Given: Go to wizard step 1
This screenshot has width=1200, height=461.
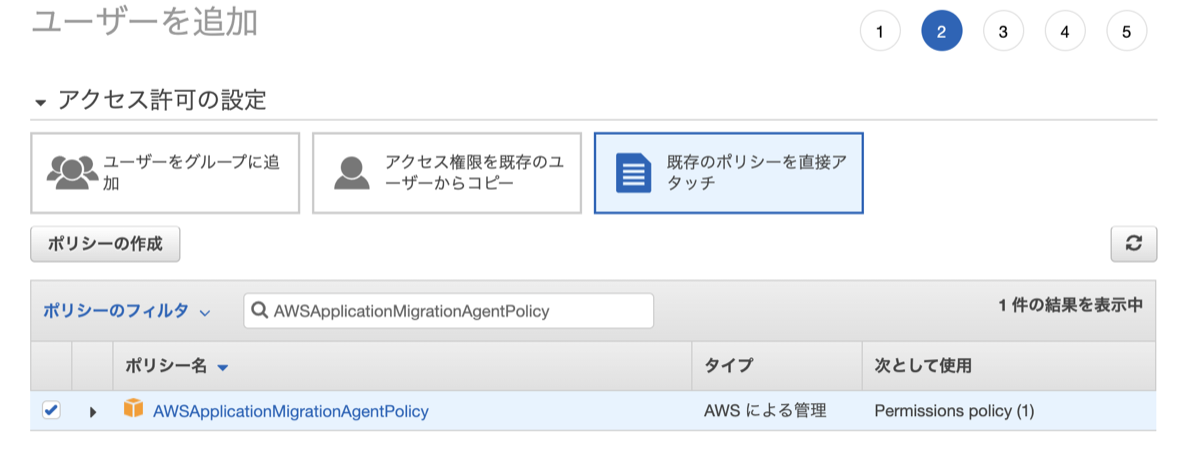Looking at the screenshot, I should (x=880, y=32).
